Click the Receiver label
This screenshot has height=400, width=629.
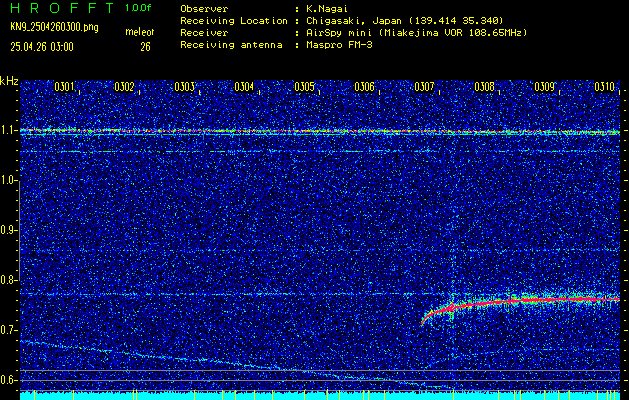point(204,33)
